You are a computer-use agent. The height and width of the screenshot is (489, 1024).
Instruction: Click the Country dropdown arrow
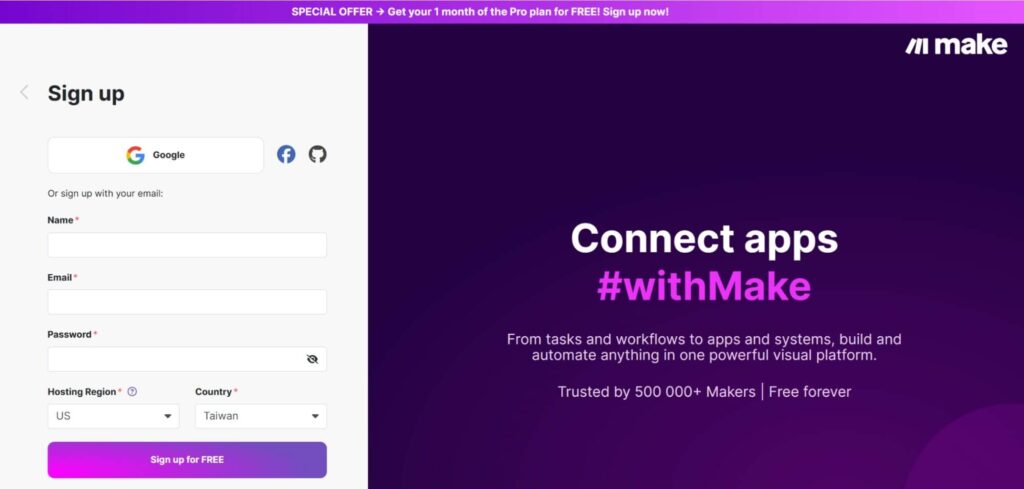315,416
